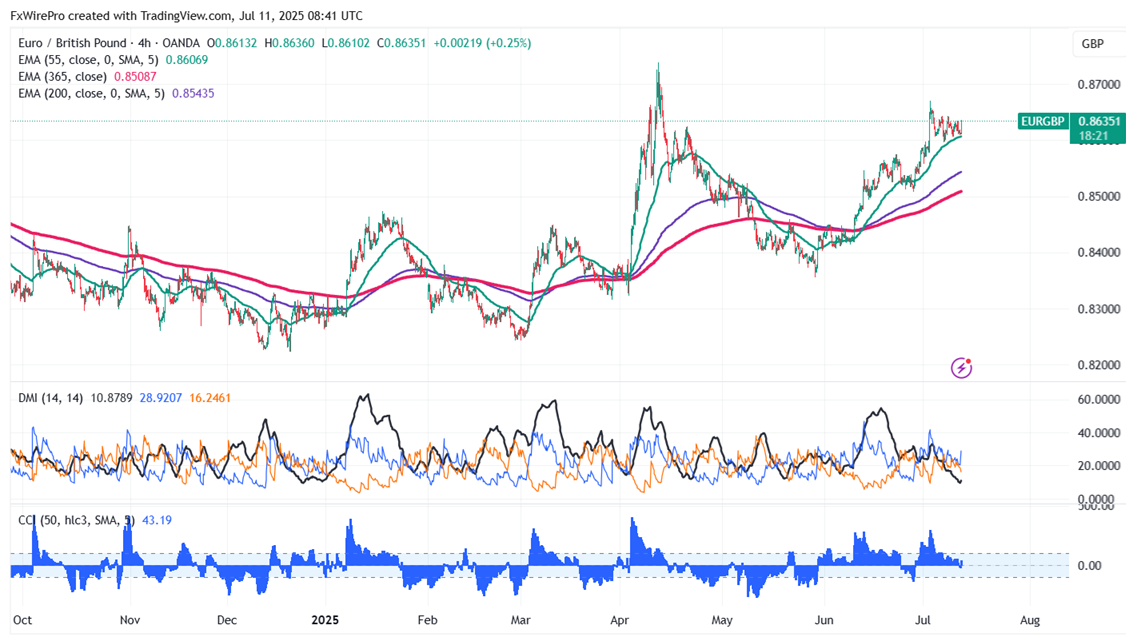1126x635 pixels.
Task: Click the EMA 365 value 0.85087
Action: pos(135,76)
